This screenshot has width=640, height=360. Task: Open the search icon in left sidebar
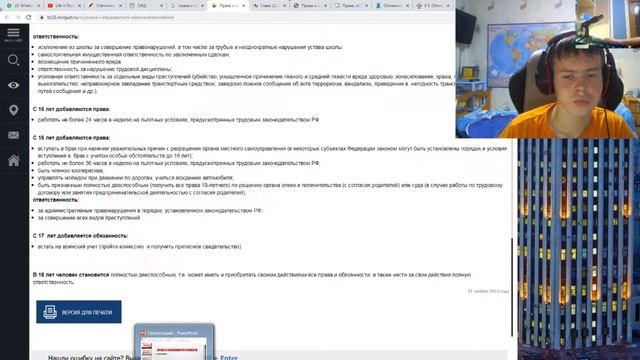[x=13, y=60]
